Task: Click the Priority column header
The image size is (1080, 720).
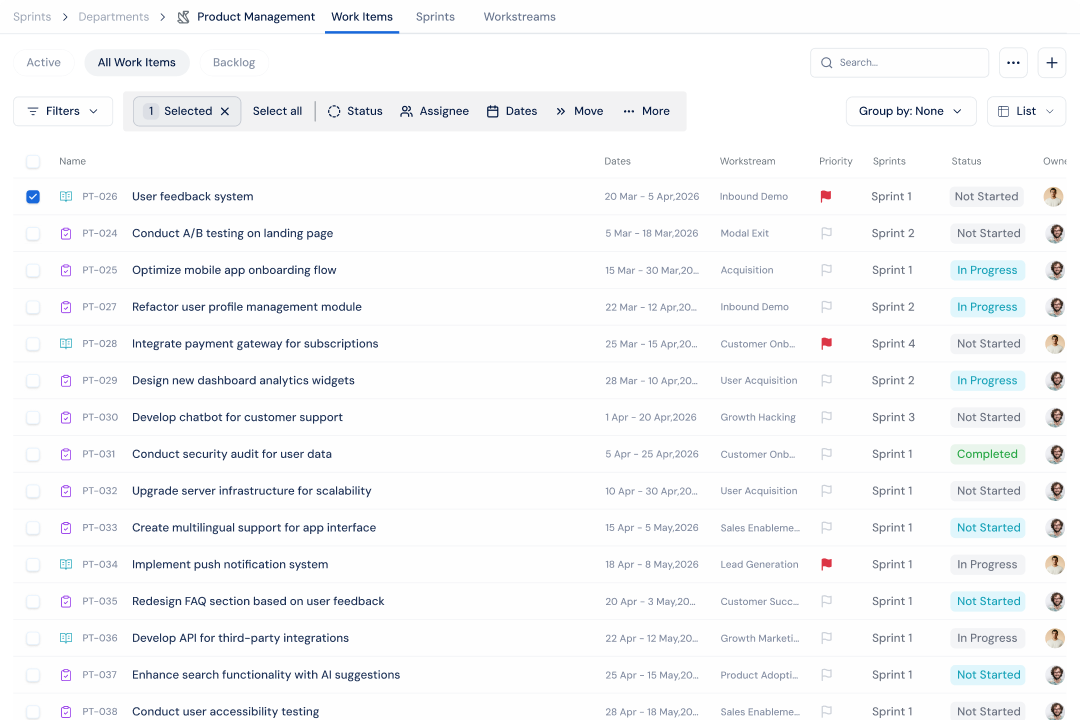Action: click(835, 161)
